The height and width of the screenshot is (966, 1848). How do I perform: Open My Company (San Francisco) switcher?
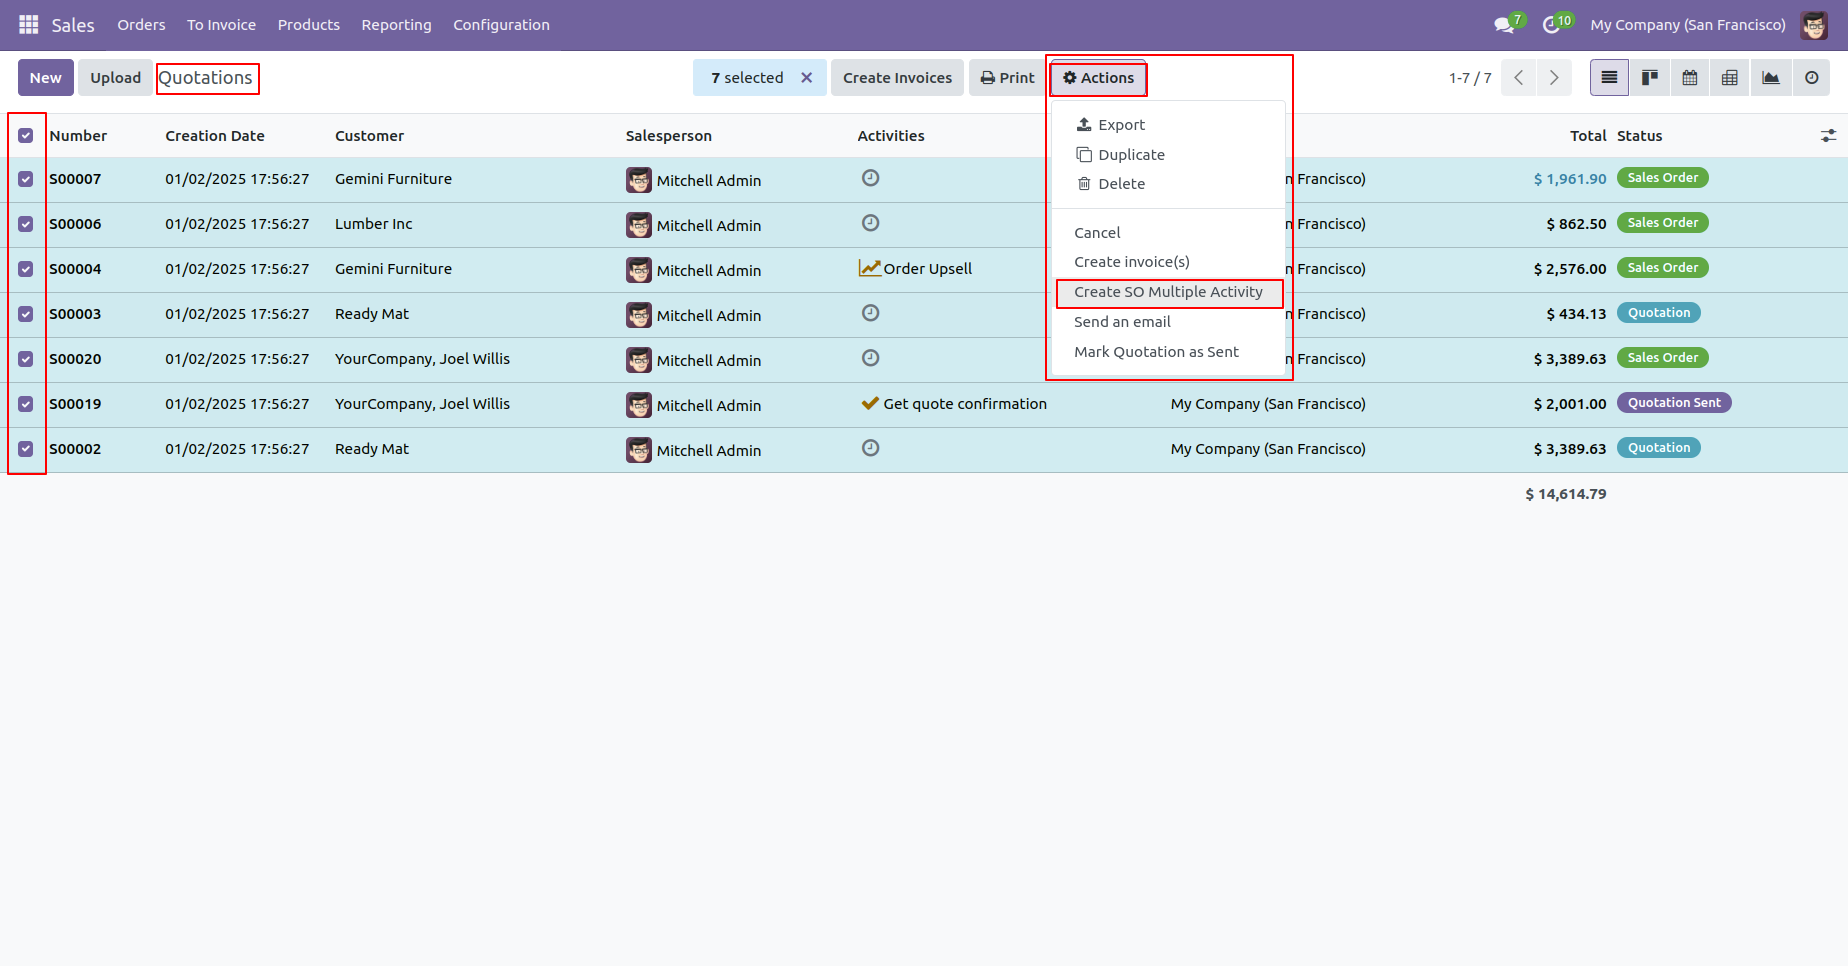[x=1687, y=25]
